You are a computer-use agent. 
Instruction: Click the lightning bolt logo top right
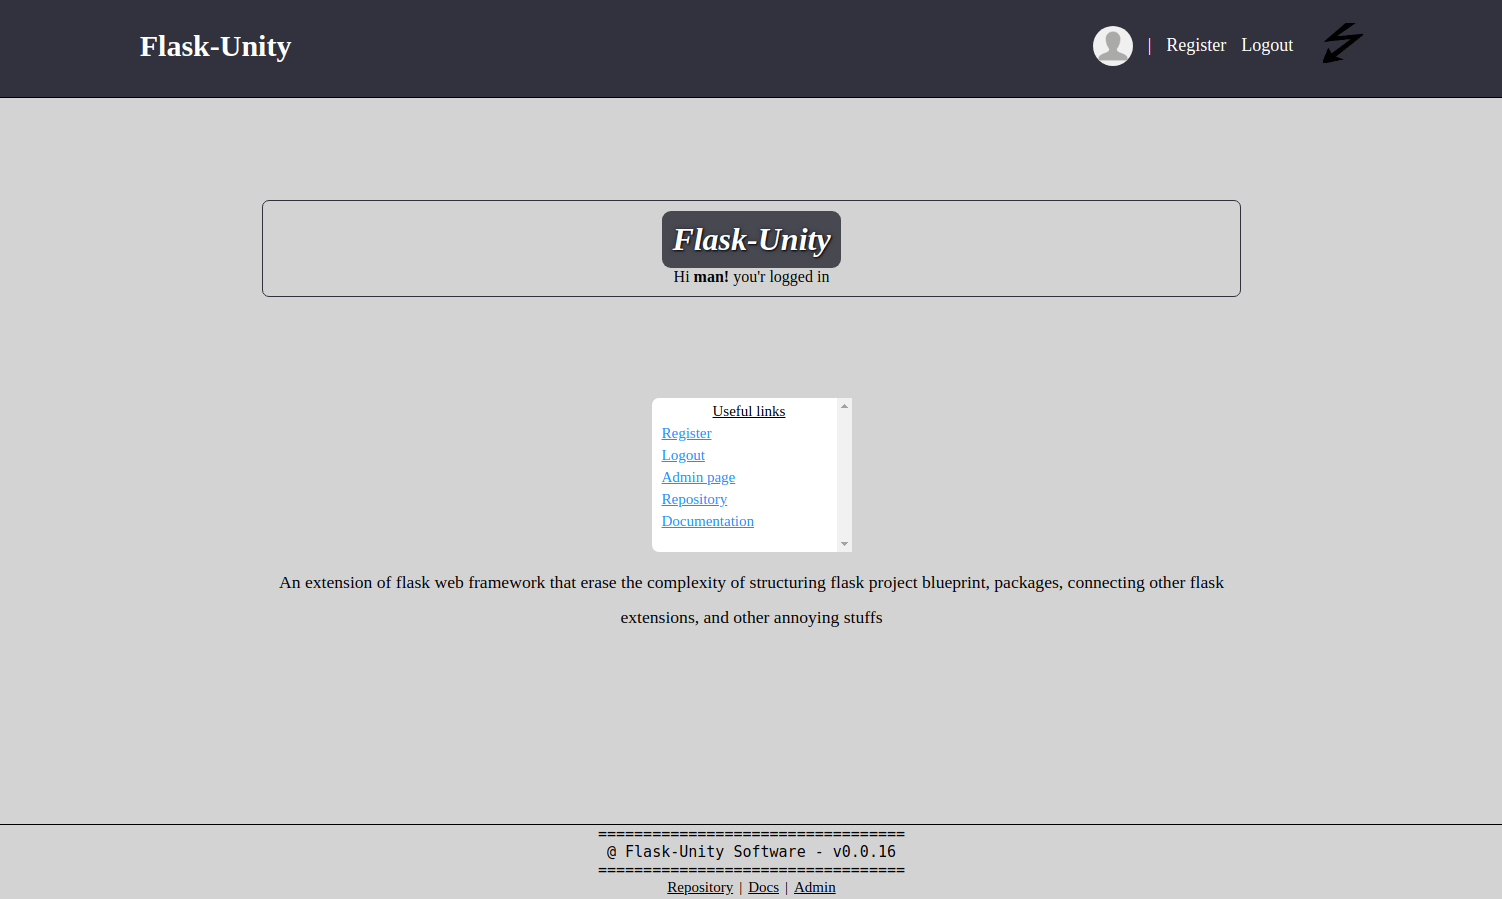point(1343,43)
